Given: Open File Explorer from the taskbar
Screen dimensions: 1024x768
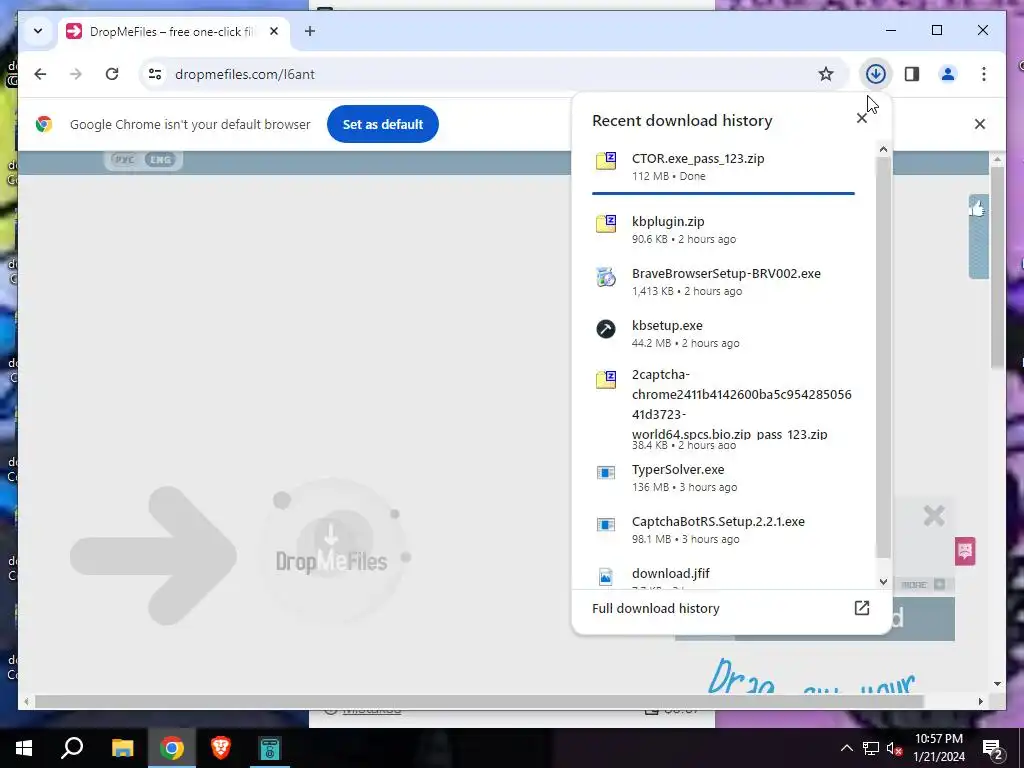Looking at the screenshot, I should 122,748.
